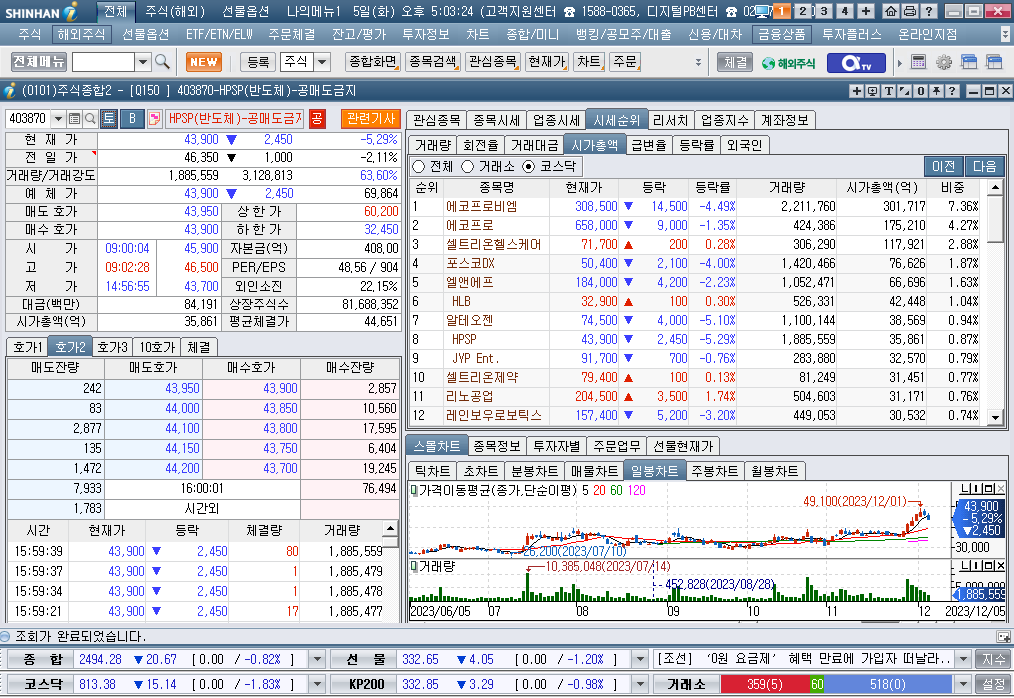Select the 거래소 radio button

click(x=468, y=166)
